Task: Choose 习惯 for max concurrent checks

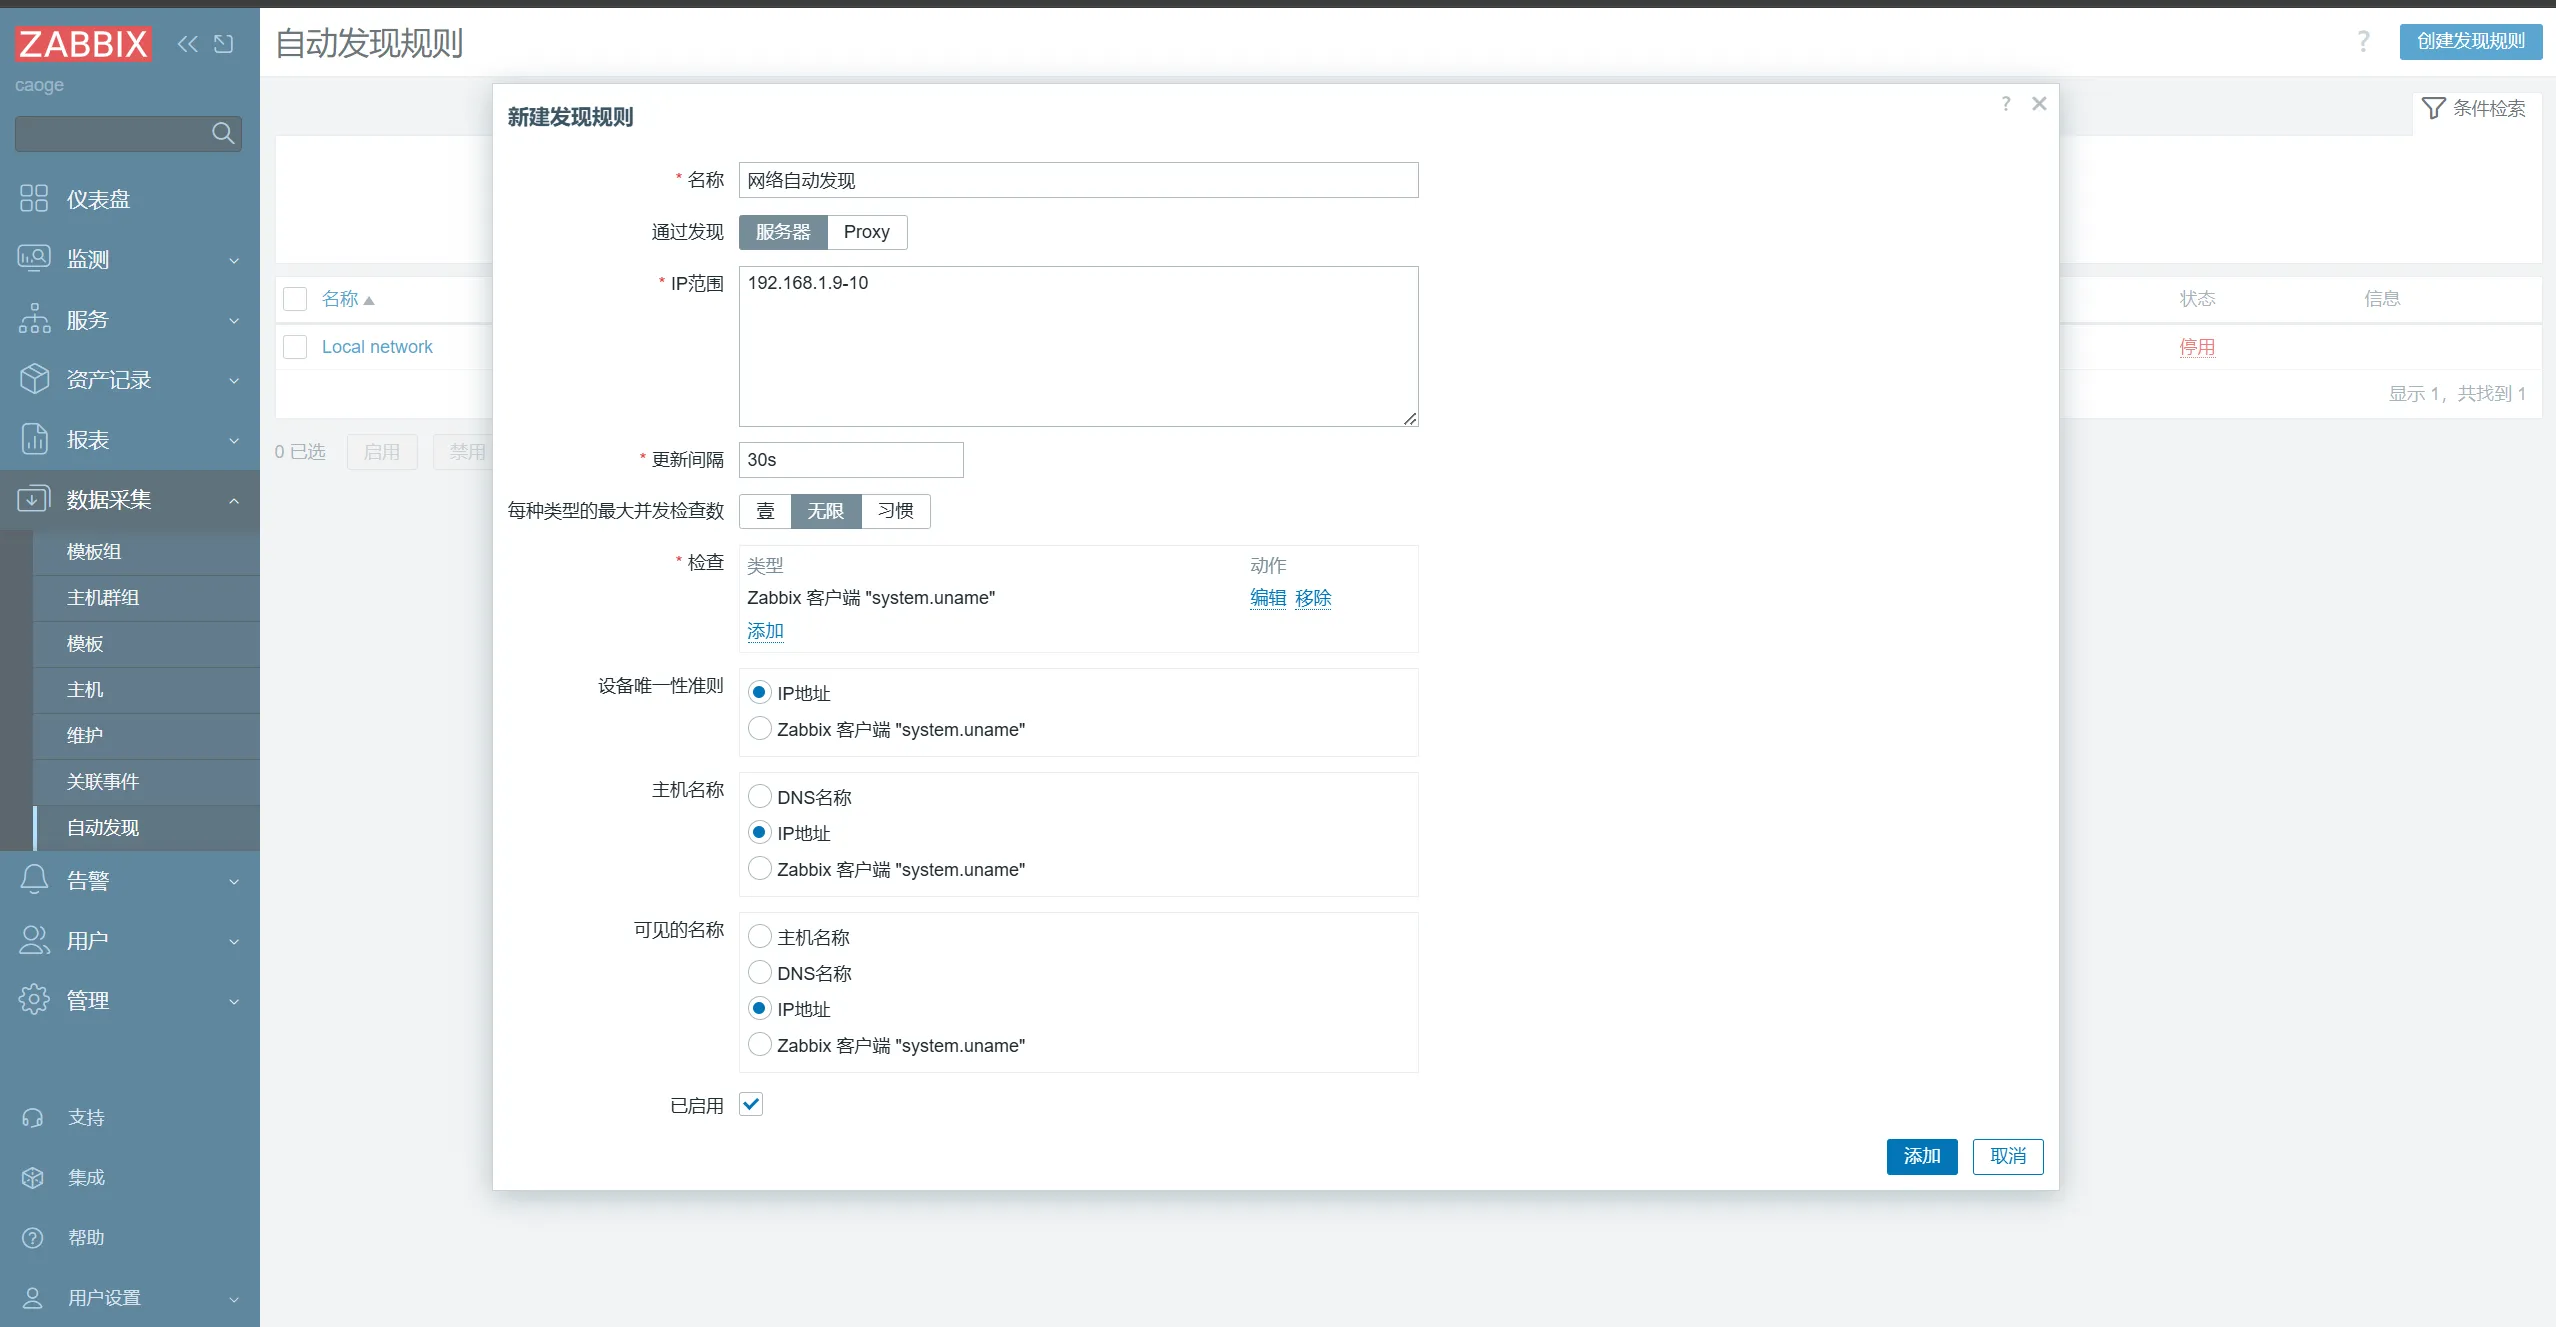Action: pos(895,511)
